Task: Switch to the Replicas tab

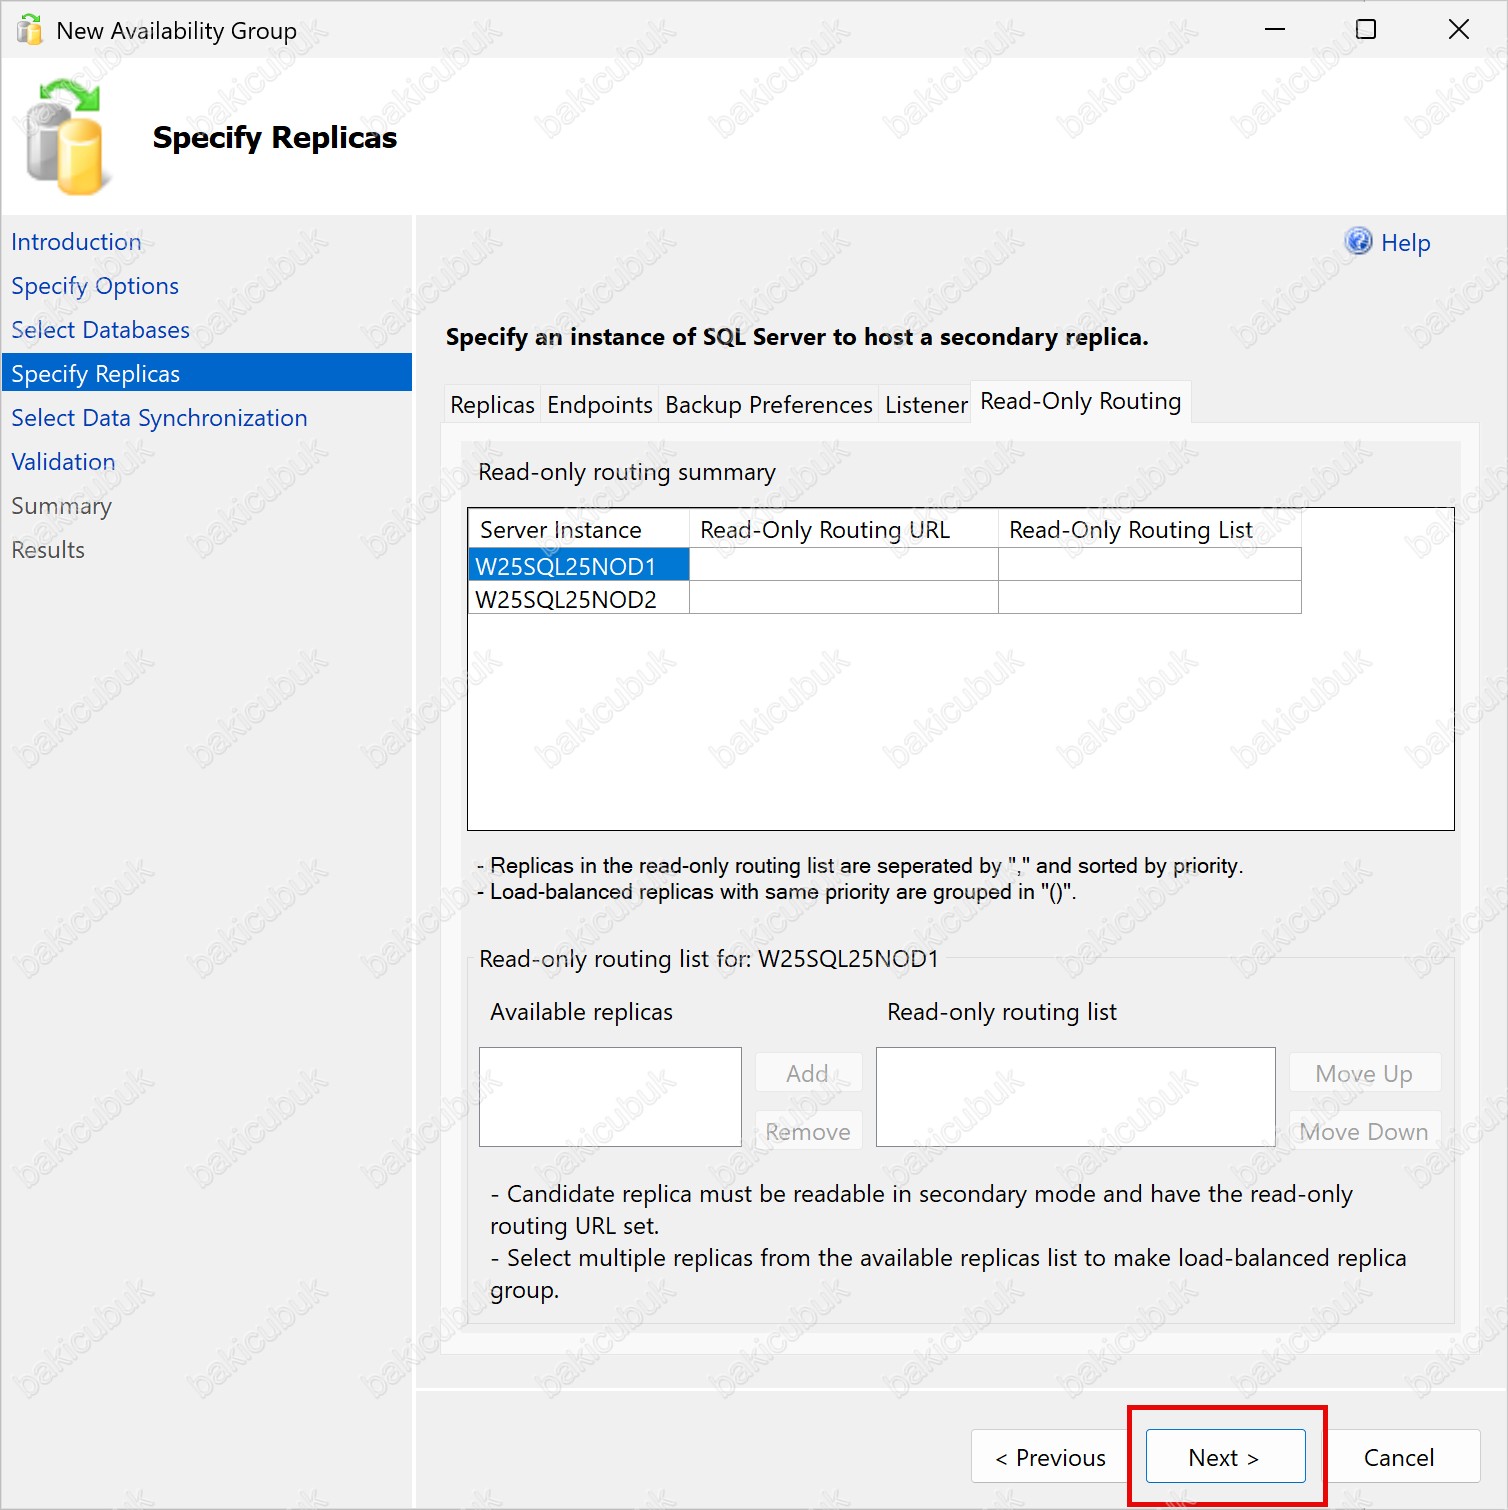Action: [492, 405]
